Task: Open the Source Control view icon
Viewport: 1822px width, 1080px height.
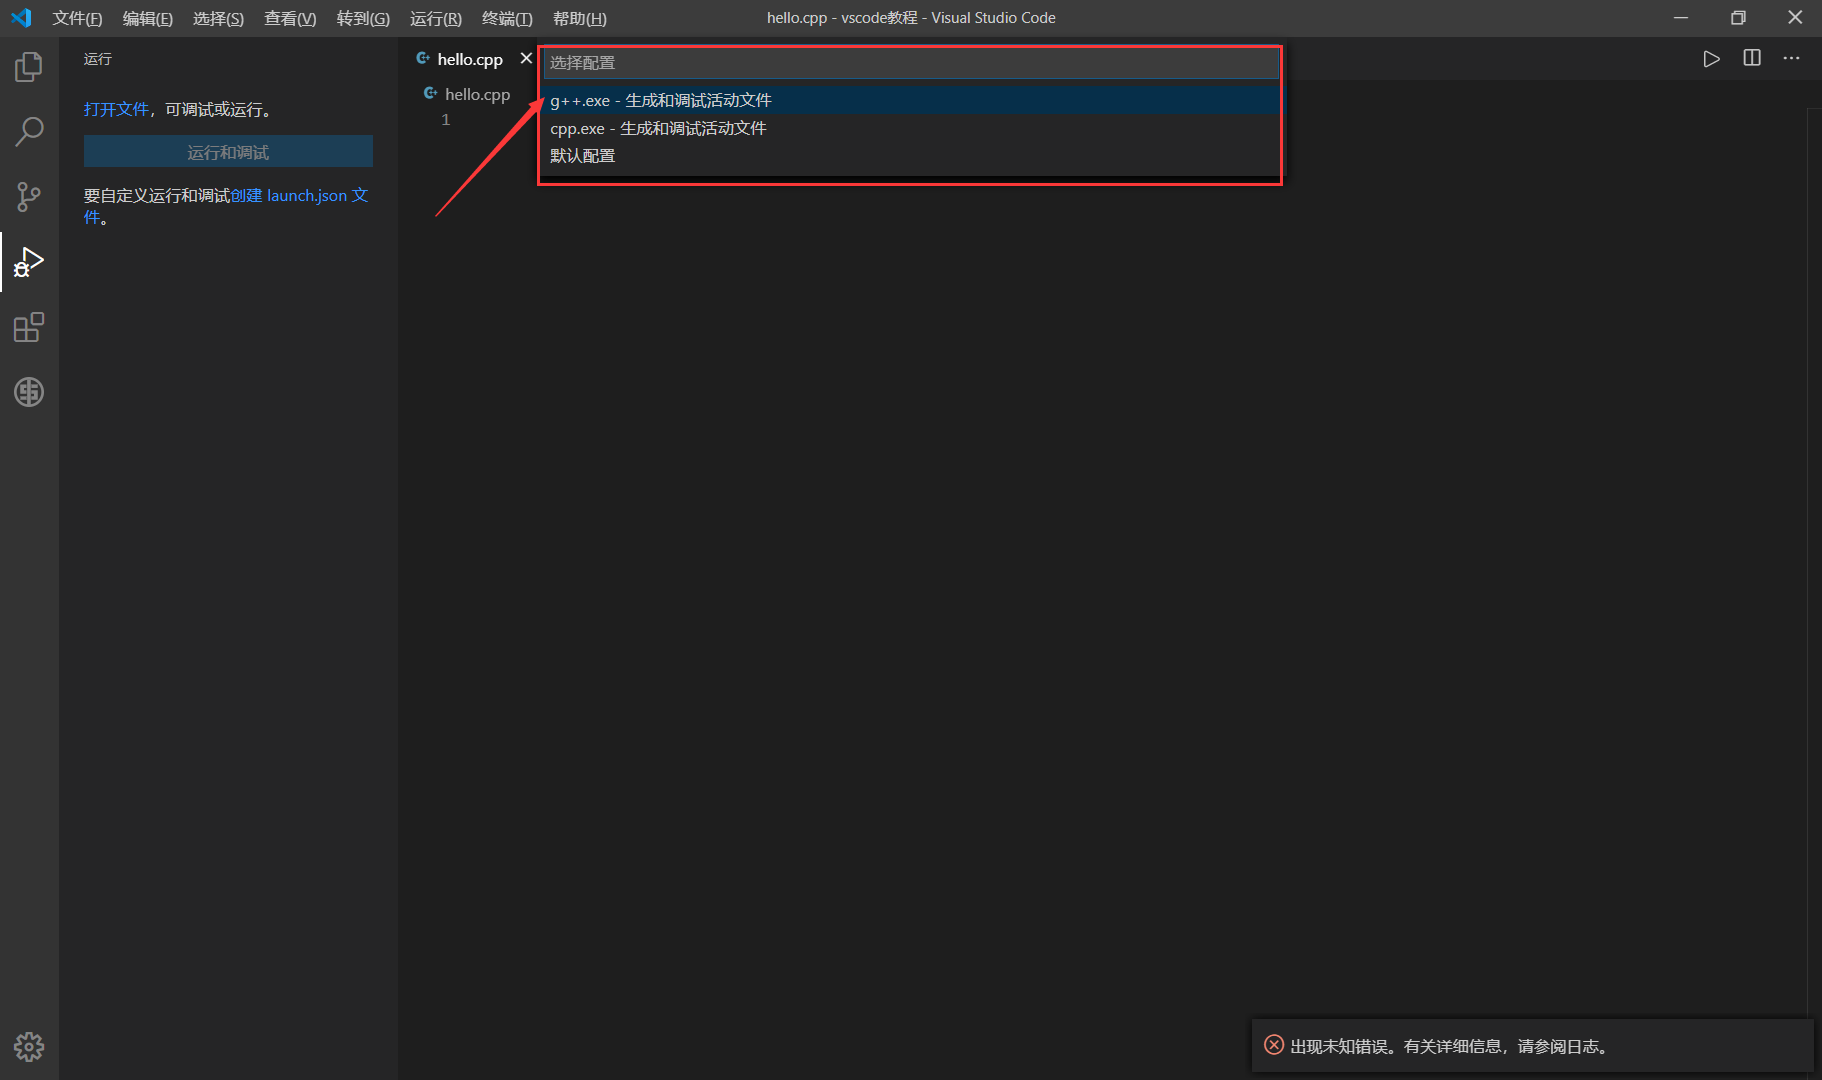Action: [x=29, y=197]
